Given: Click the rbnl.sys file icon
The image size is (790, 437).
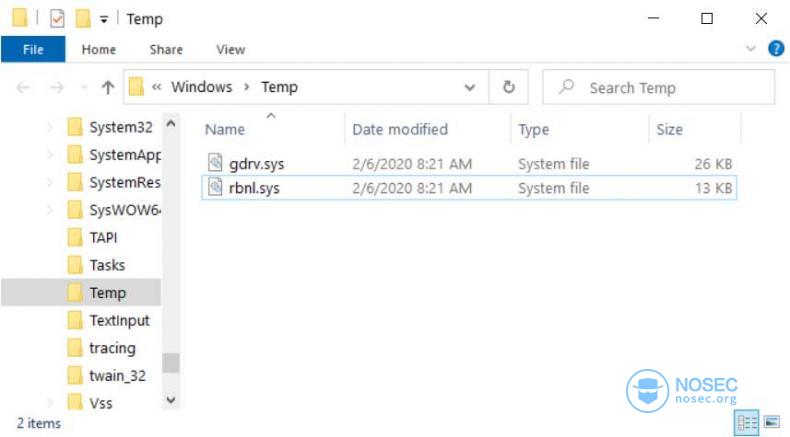Looking at the screenshot, I should pyautogui.click(x=215, y=186).
